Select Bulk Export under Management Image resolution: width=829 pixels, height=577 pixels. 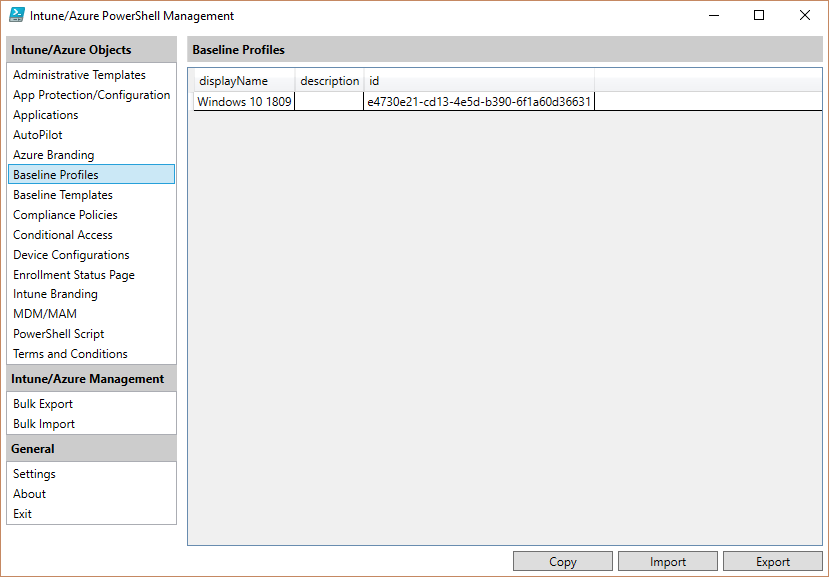click(x=43, y=404)
